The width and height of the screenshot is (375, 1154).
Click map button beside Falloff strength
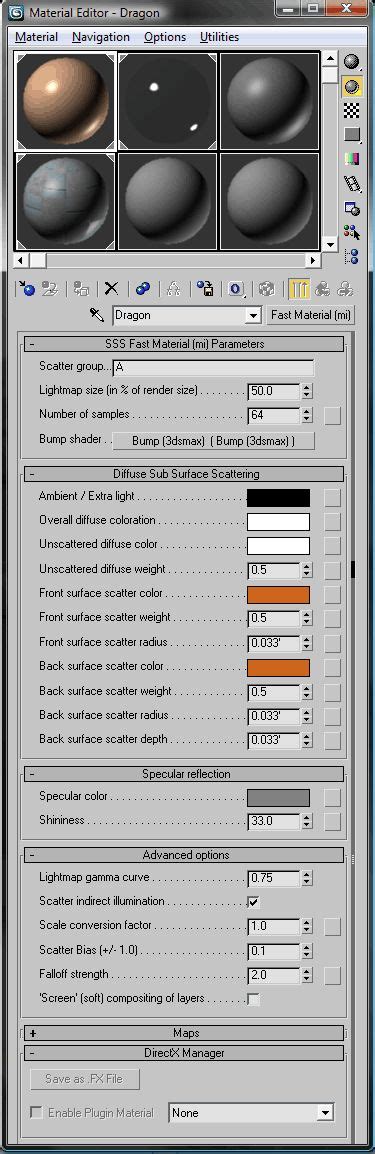(x=332, y=976)
